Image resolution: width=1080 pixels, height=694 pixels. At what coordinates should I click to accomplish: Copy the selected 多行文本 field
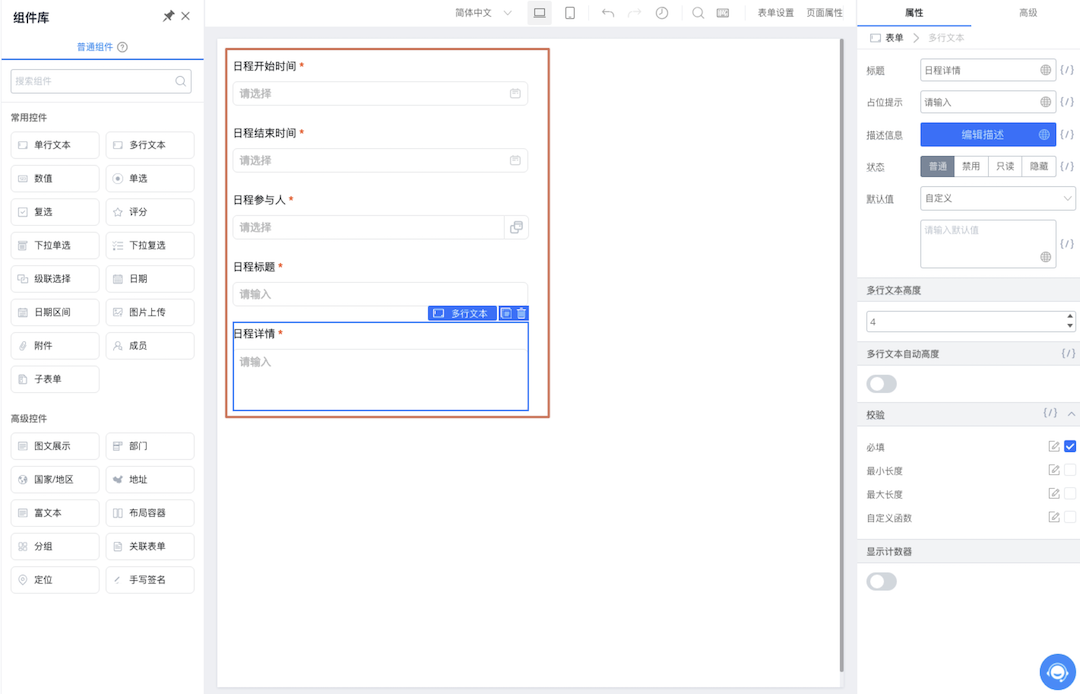pyautogui.click(x=506, y=313)
